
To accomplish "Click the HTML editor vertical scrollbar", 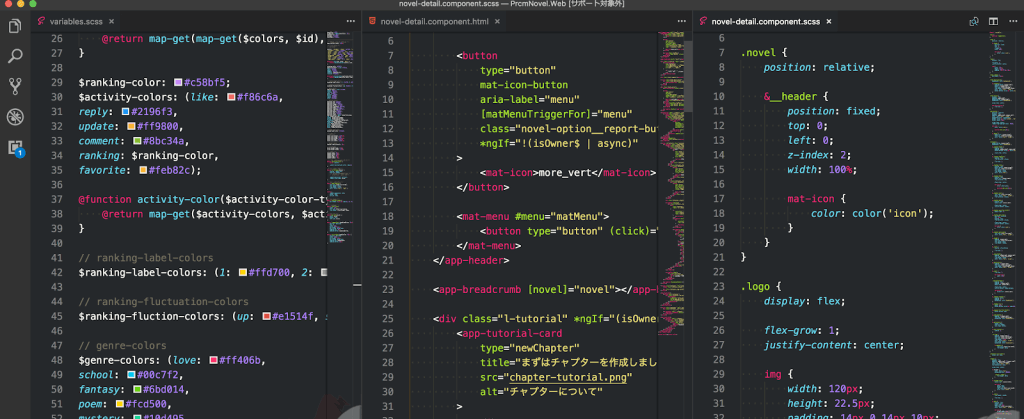I will pos(688,77).
